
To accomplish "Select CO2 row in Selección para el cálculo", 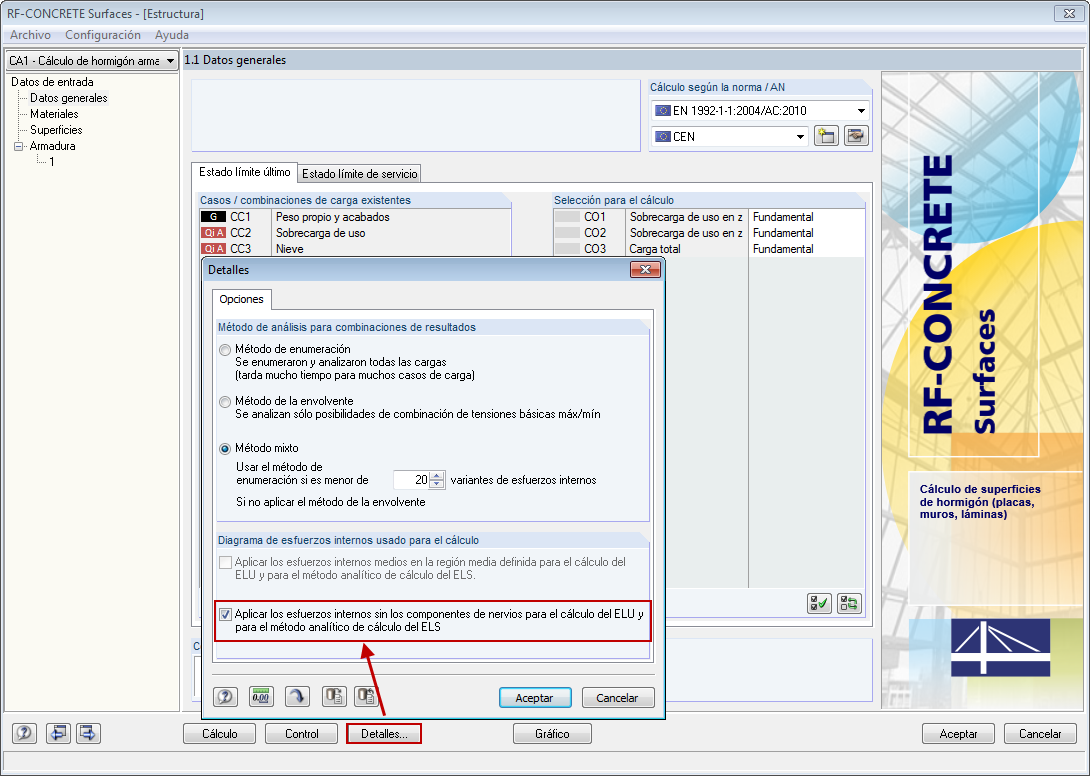I will 708,233.
